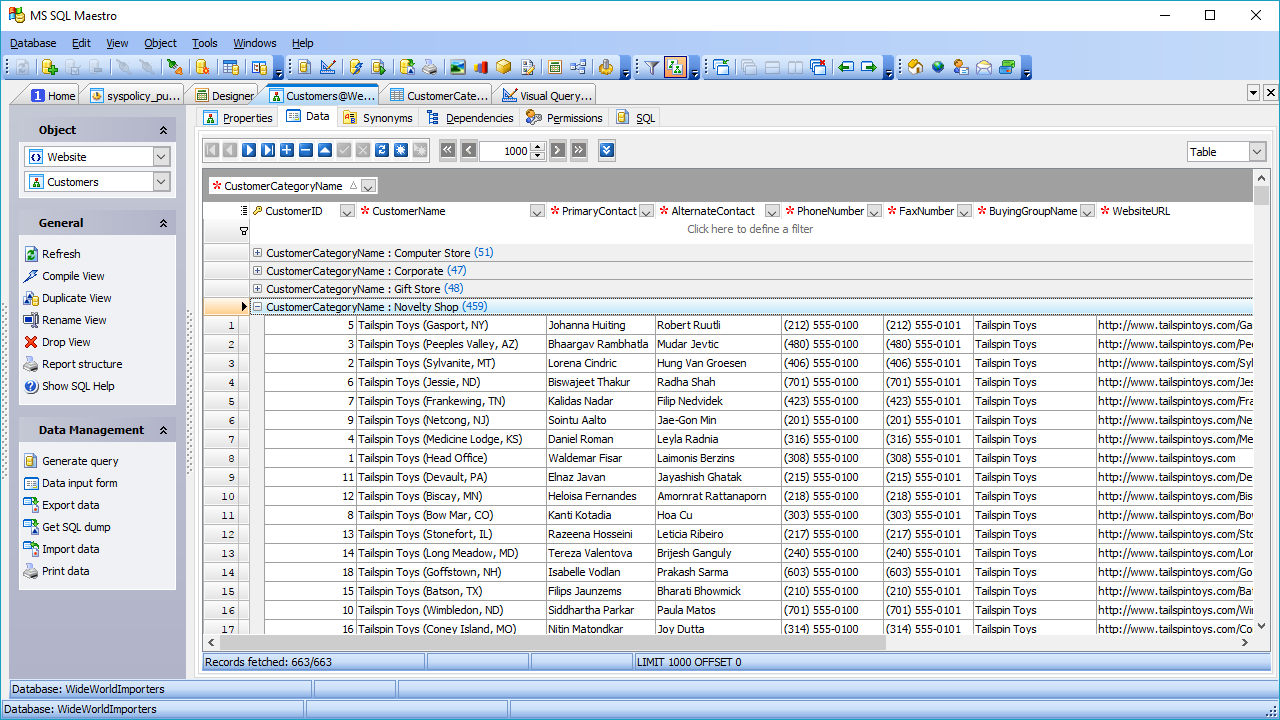The image size is (1280, 720).
Task: Open the Tools menu
Action: (x=204, y=43)
